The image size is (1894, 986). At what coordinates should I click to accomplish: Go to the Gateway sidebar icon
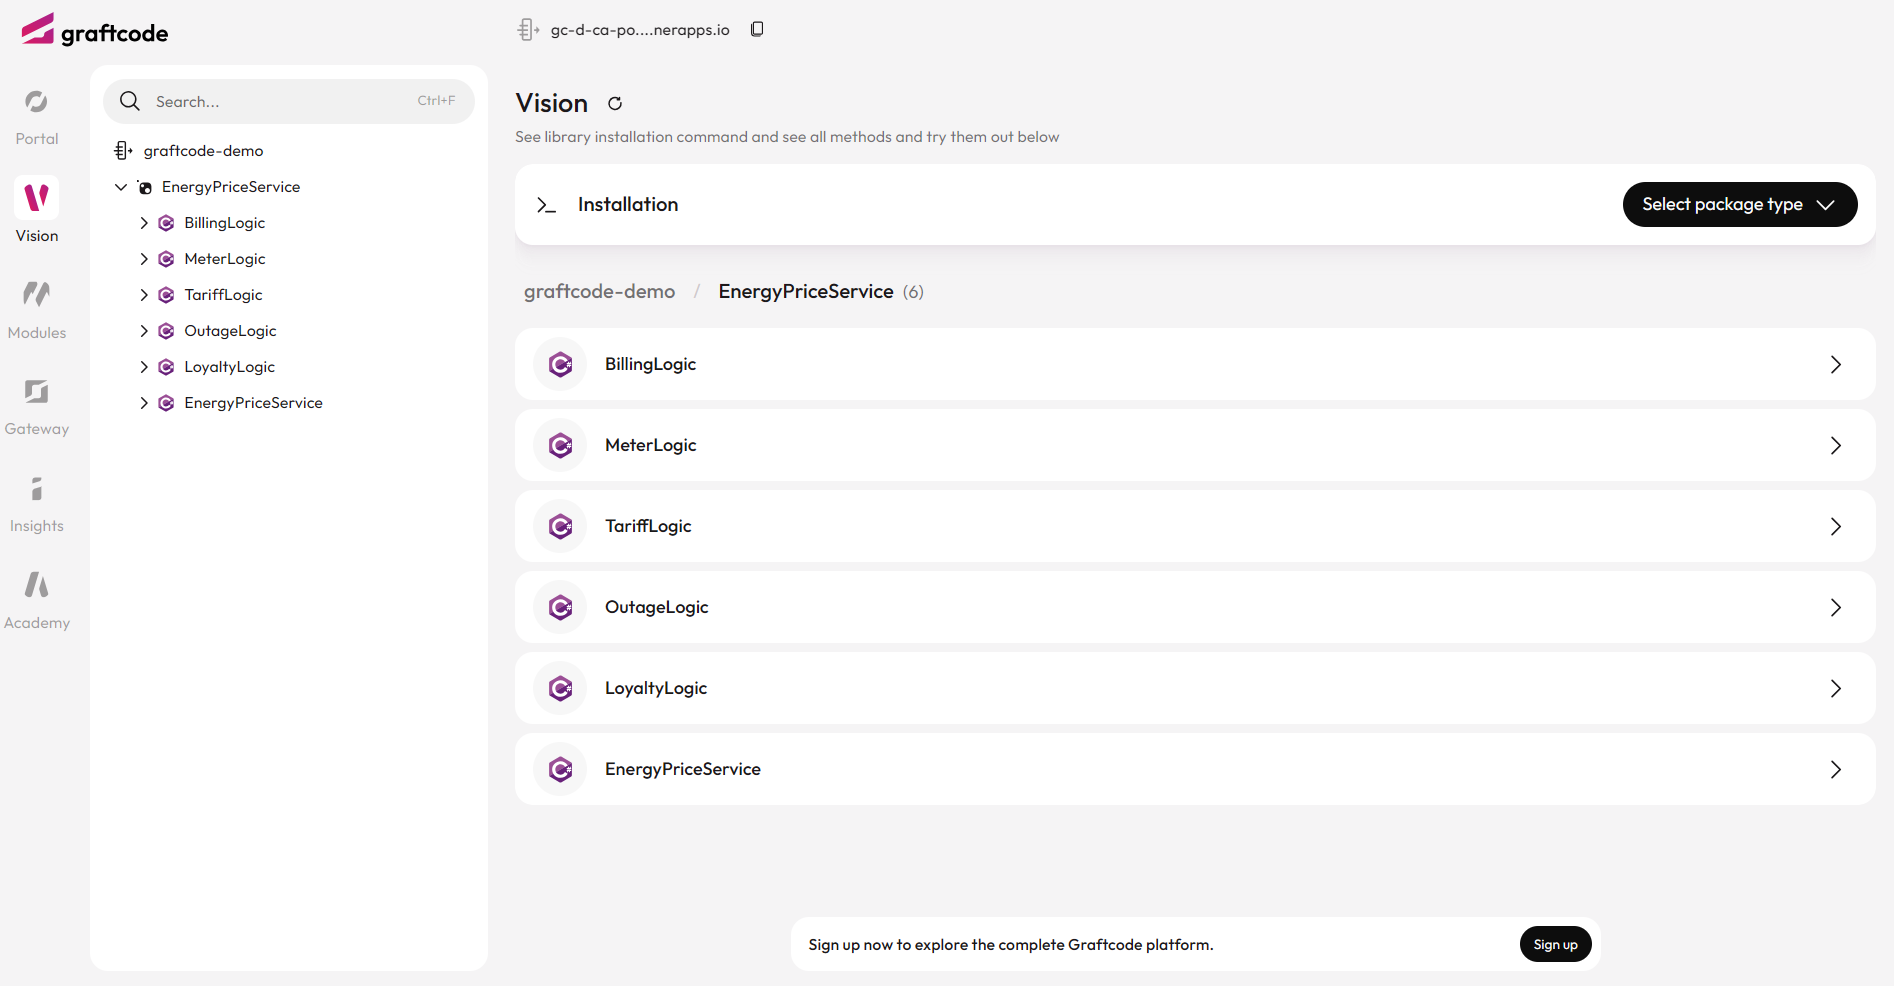click(x=37, y=392)
